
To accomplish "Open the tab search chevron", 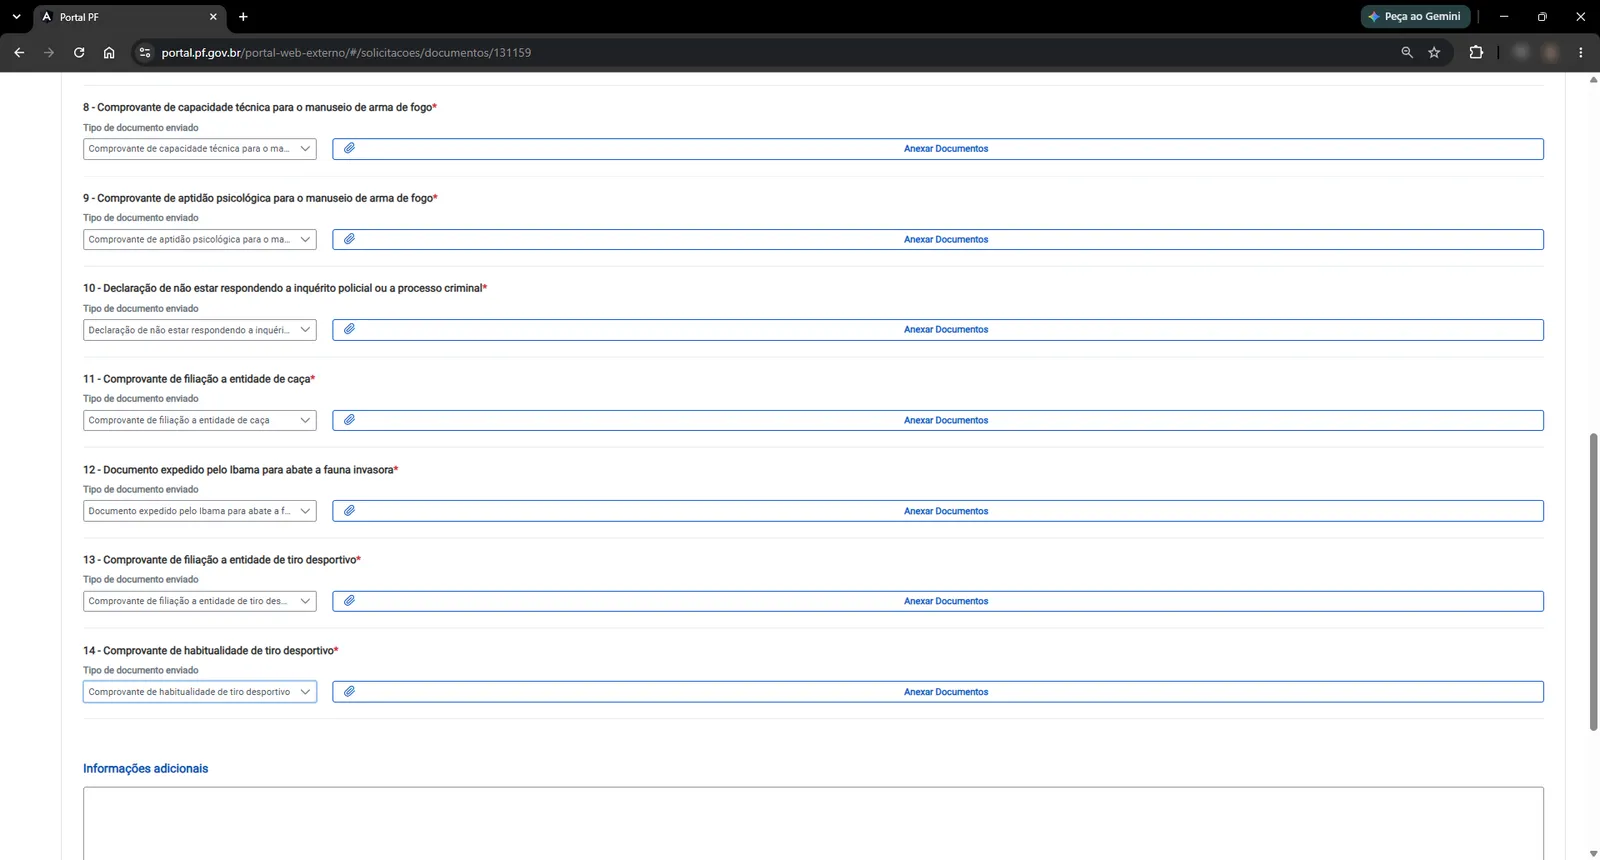I will click(x=16, y=17).
